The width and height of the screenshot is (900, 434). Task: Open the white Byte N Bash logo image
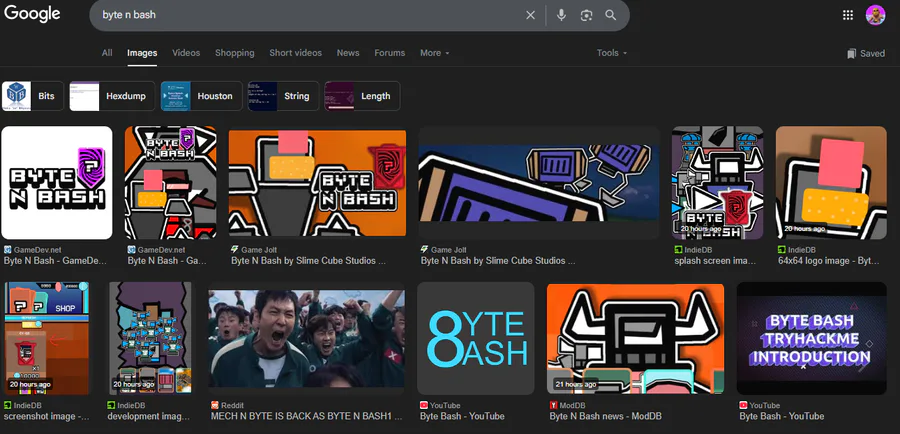click(x=57, y=183)
